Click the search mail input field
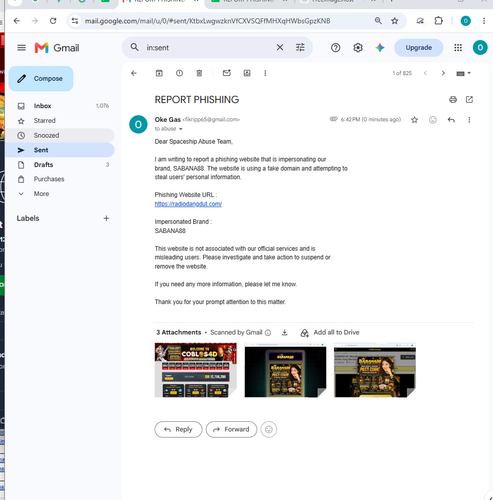Screen dimensions: 493x500 (208, 48)
